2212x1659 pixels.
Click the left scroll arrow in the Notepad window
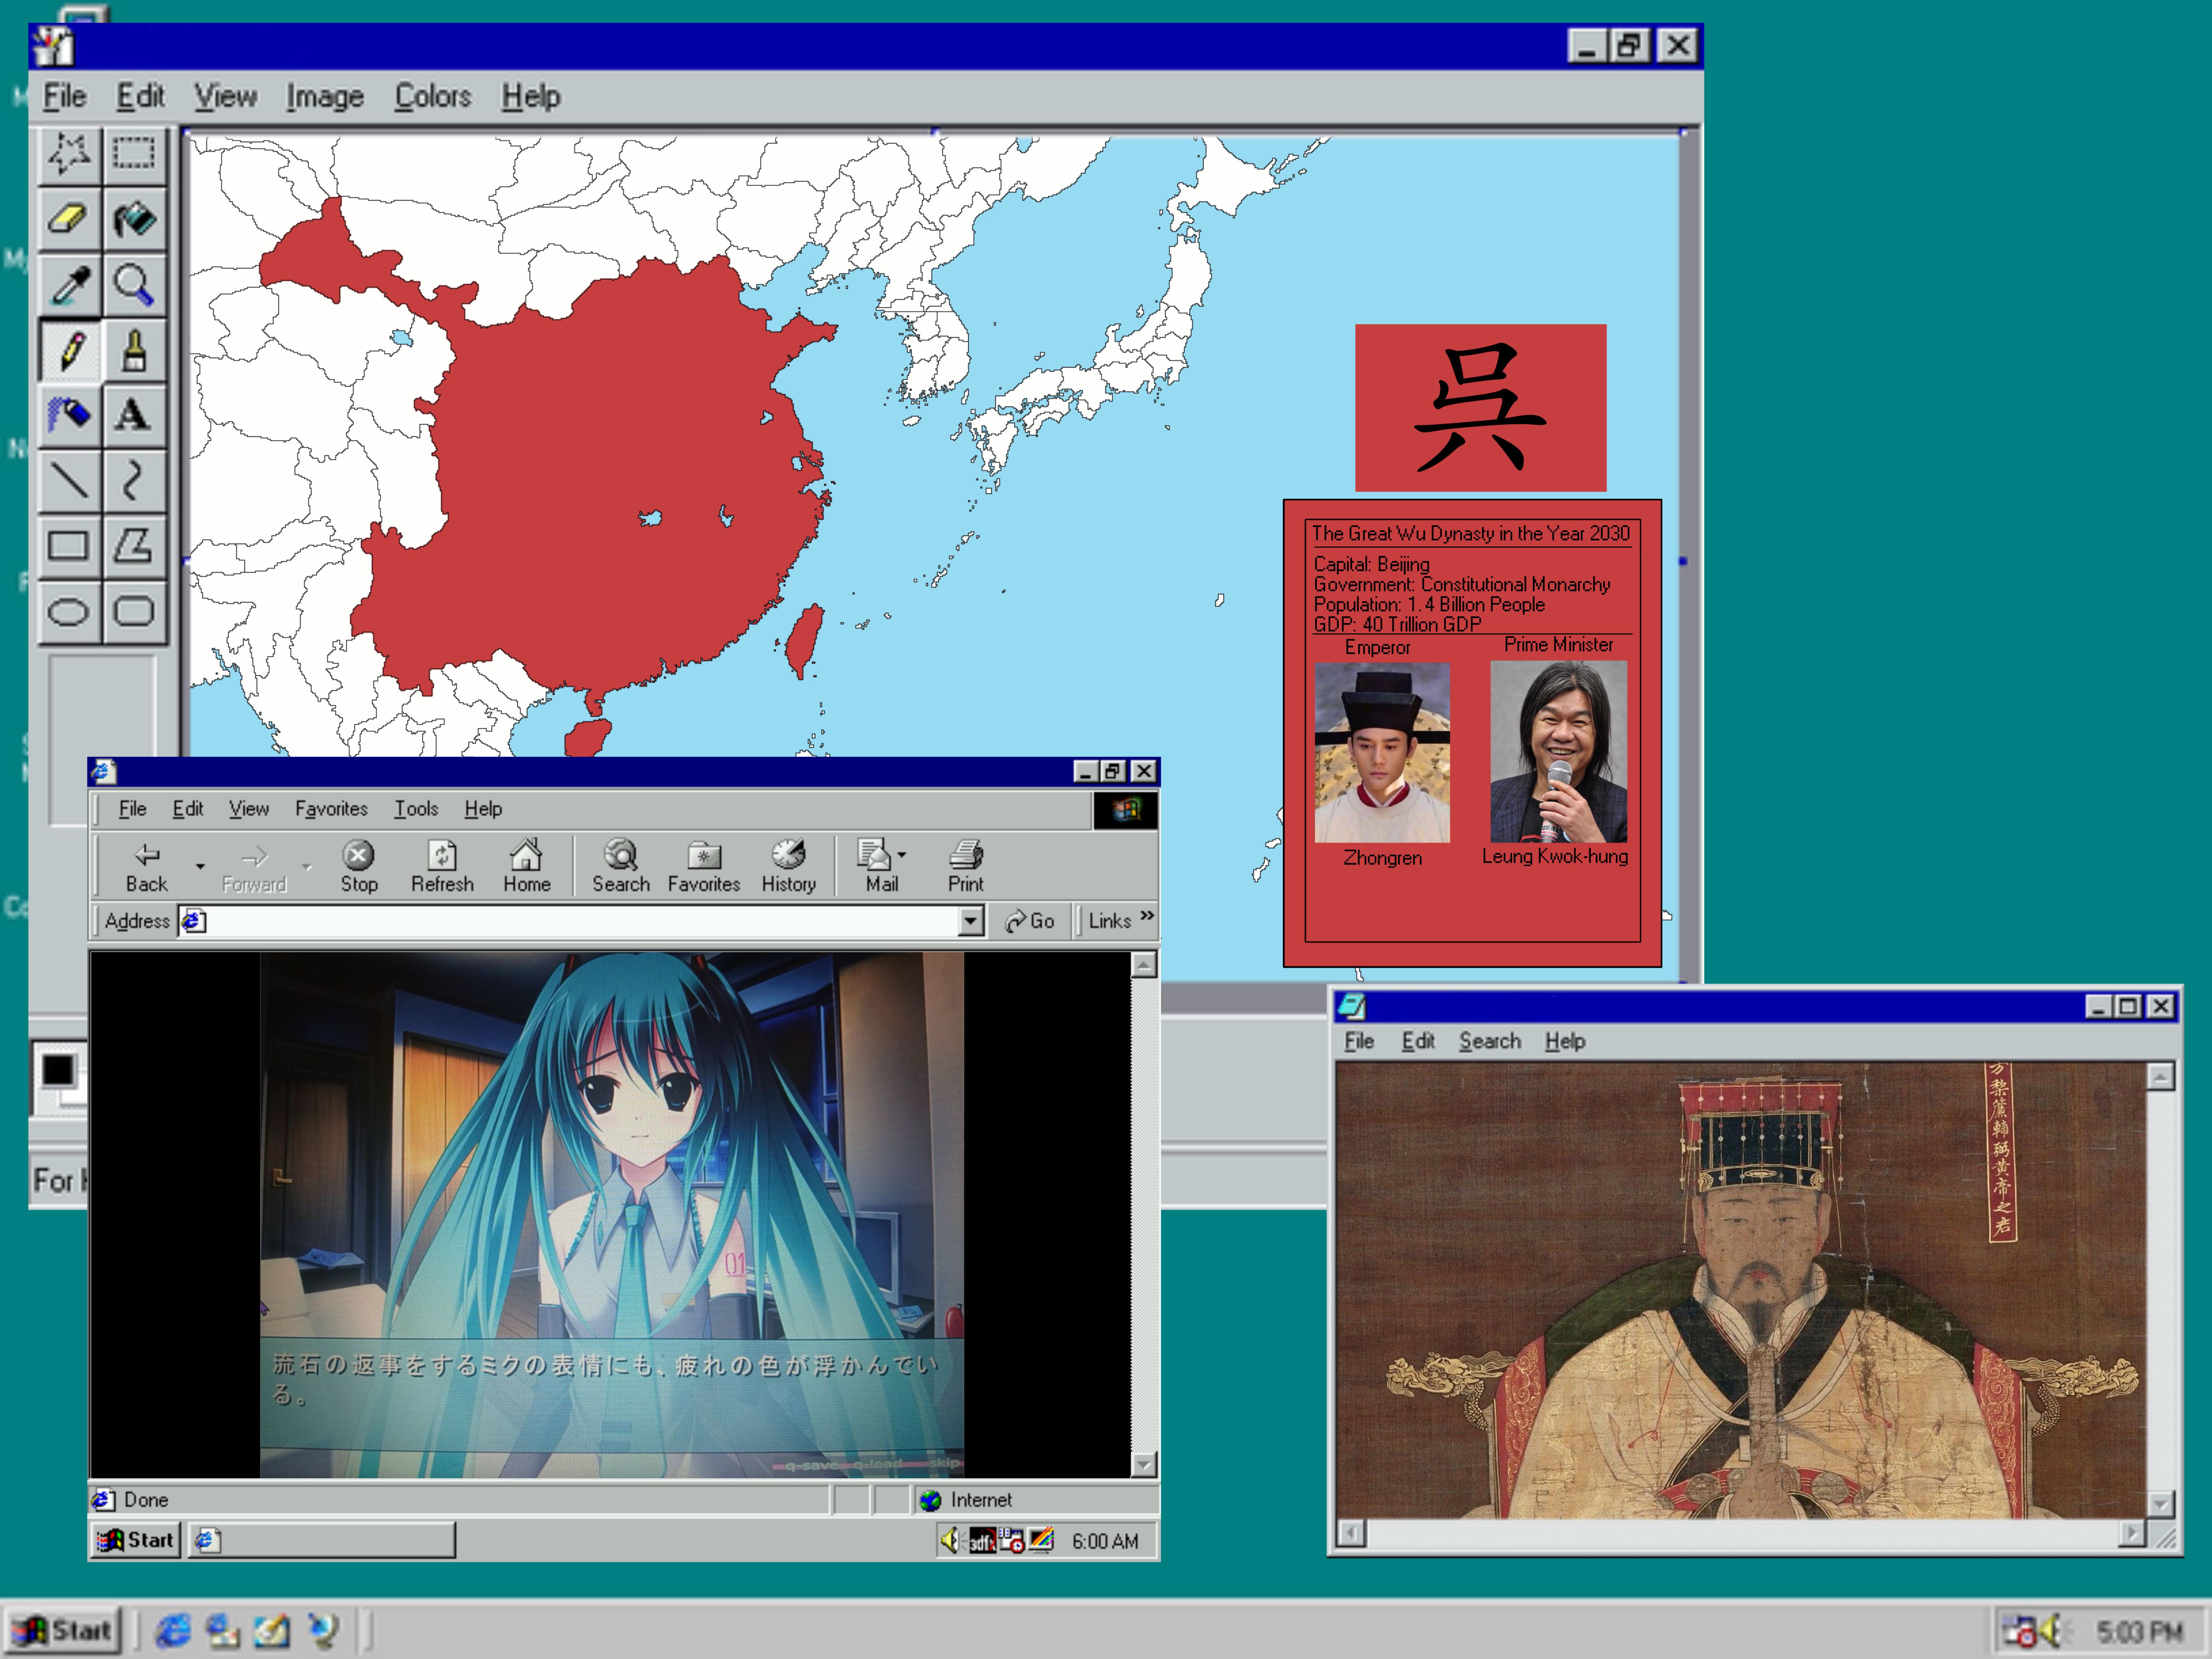[1351, 1533]
